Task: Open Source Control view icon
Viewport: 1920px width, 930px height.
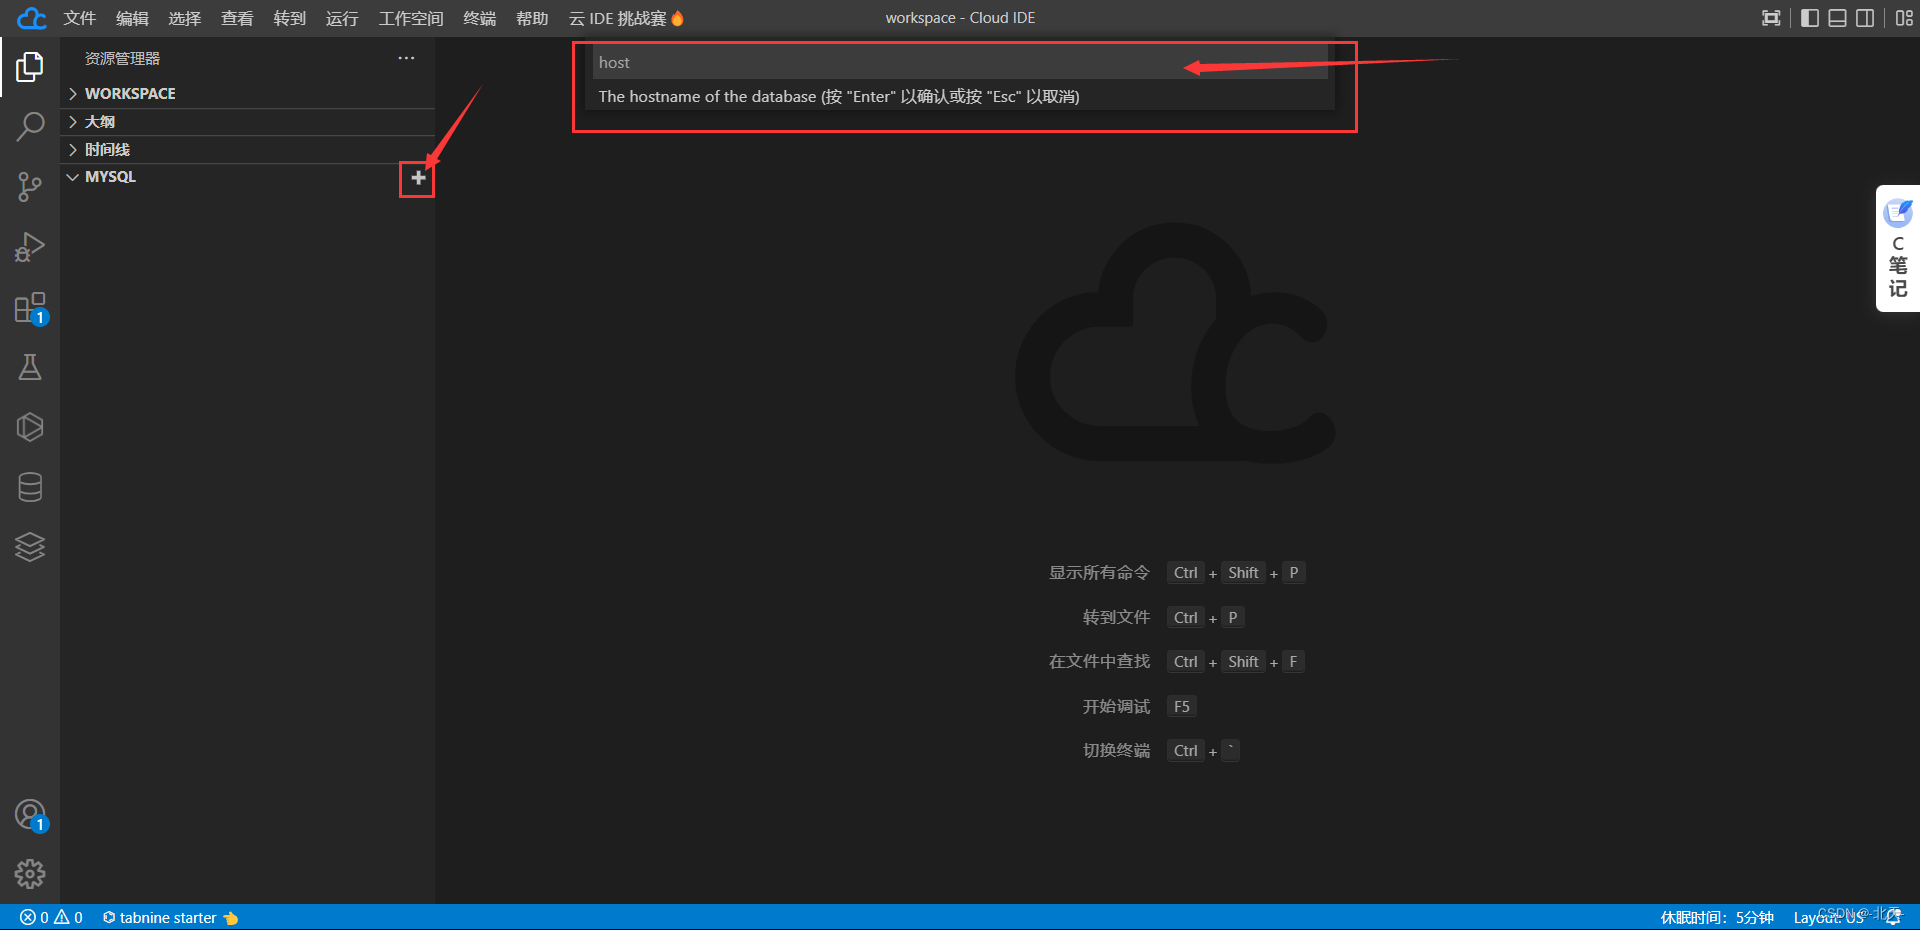Action: coord(30,187)
